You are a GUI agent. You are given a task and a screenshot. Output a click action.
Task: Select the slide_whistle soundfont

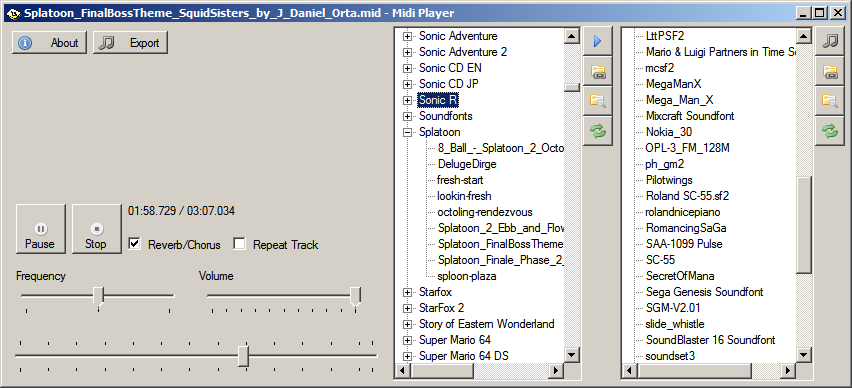(675, 324)
